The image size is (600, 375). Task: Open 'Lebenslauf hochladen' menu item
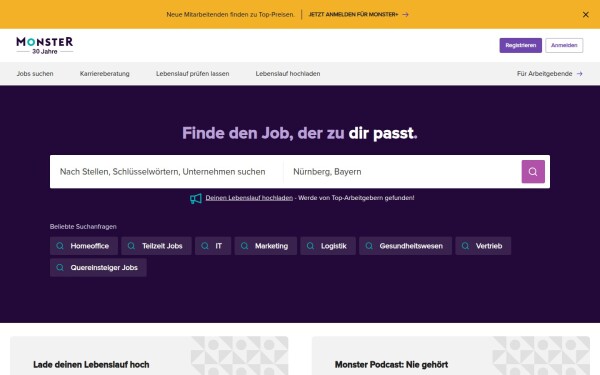pos(288,73)
